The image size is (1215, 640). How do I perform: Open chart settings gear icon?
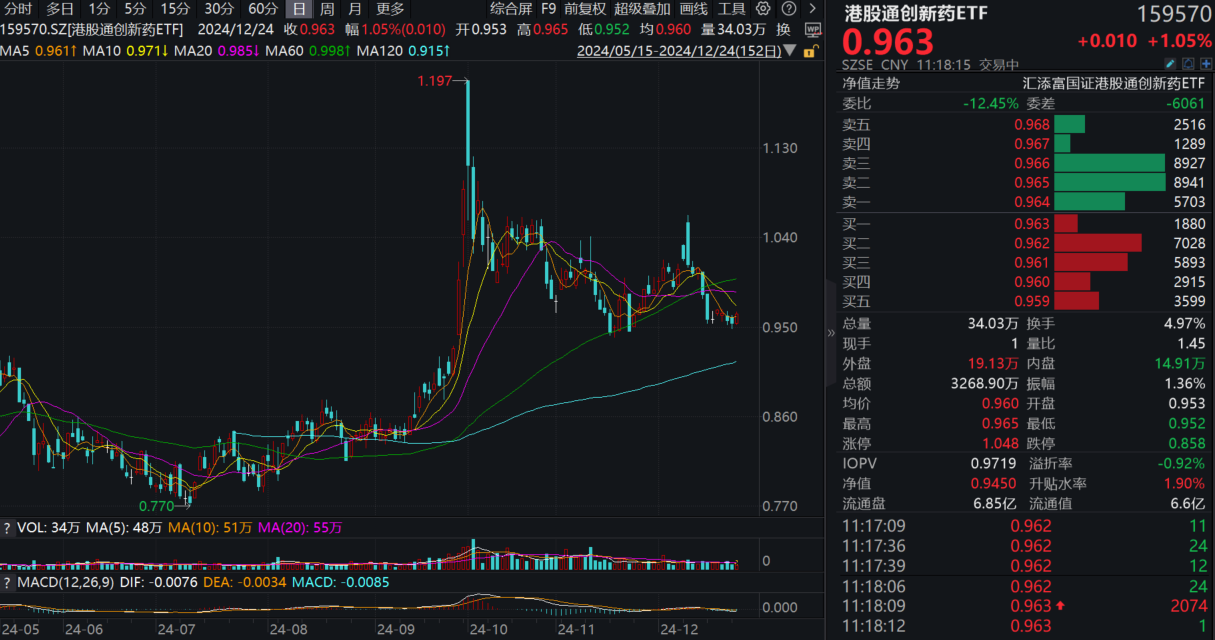[x=765, y=9]
